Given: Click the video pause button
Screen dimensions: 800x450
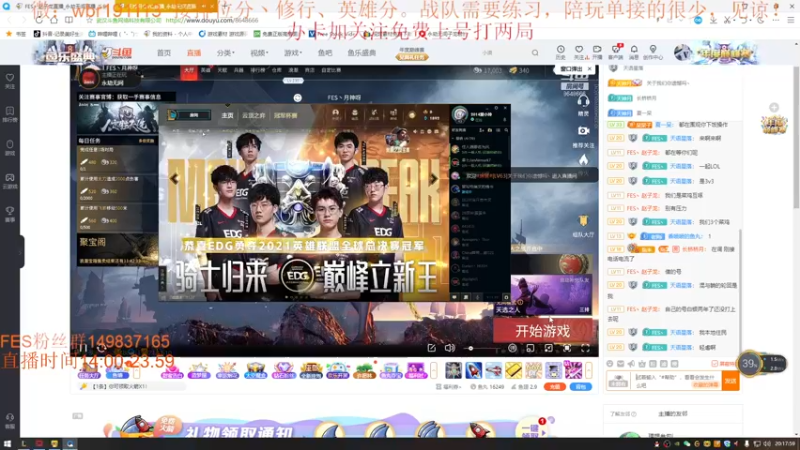Looking at the screenshot, I should click(x=83, y=348).
